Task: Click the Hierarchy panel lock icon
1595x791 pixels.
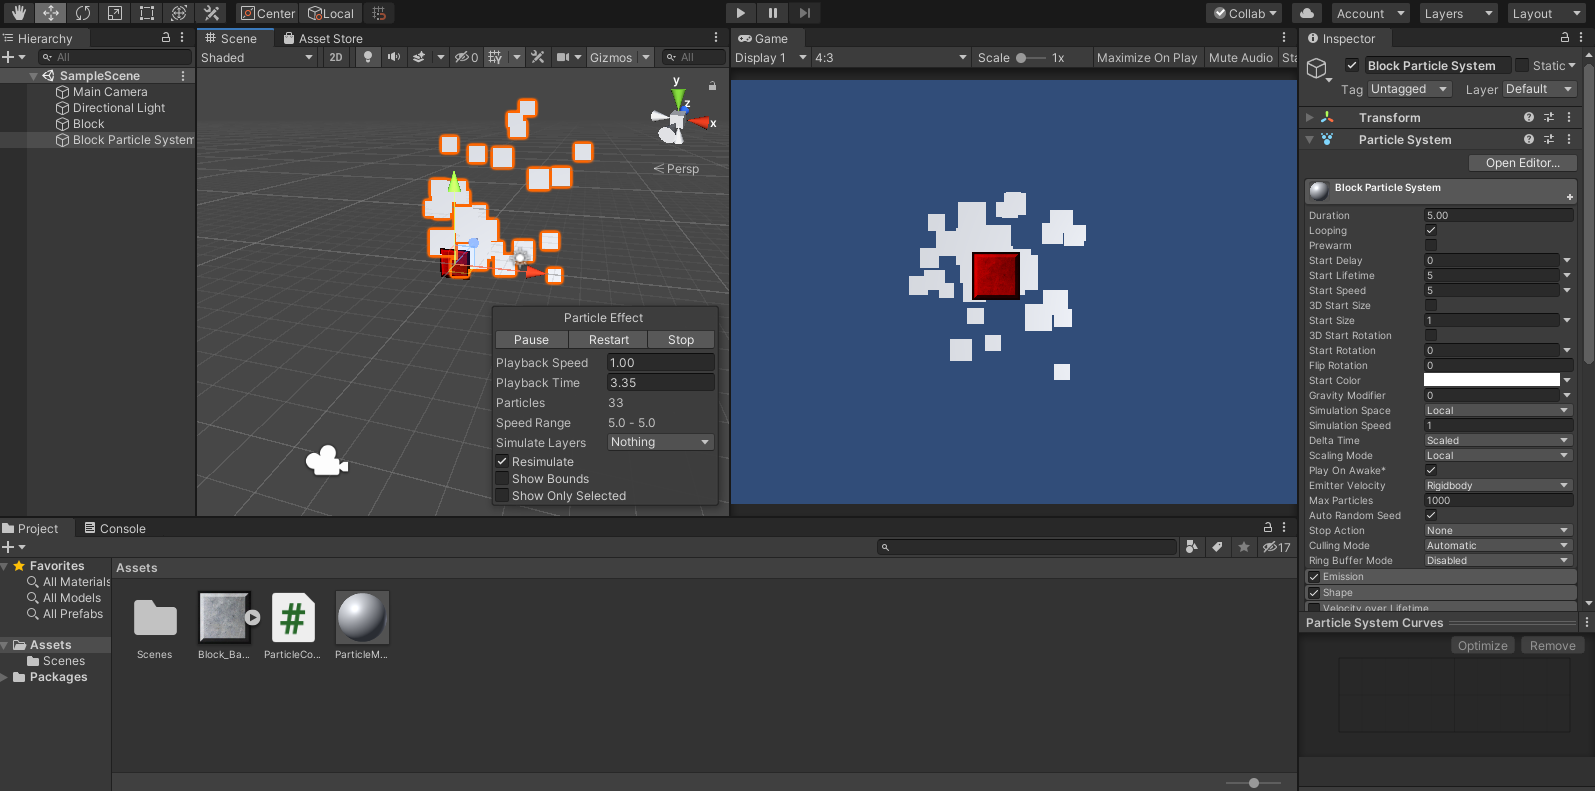Action: (x=166, y=37)
